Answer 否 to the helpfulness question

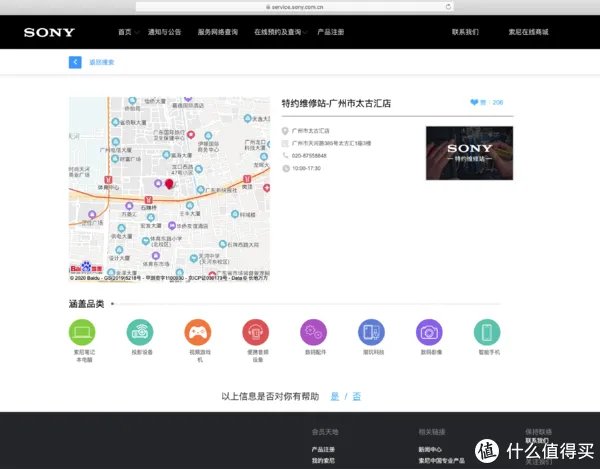click(x=357, y=396)
